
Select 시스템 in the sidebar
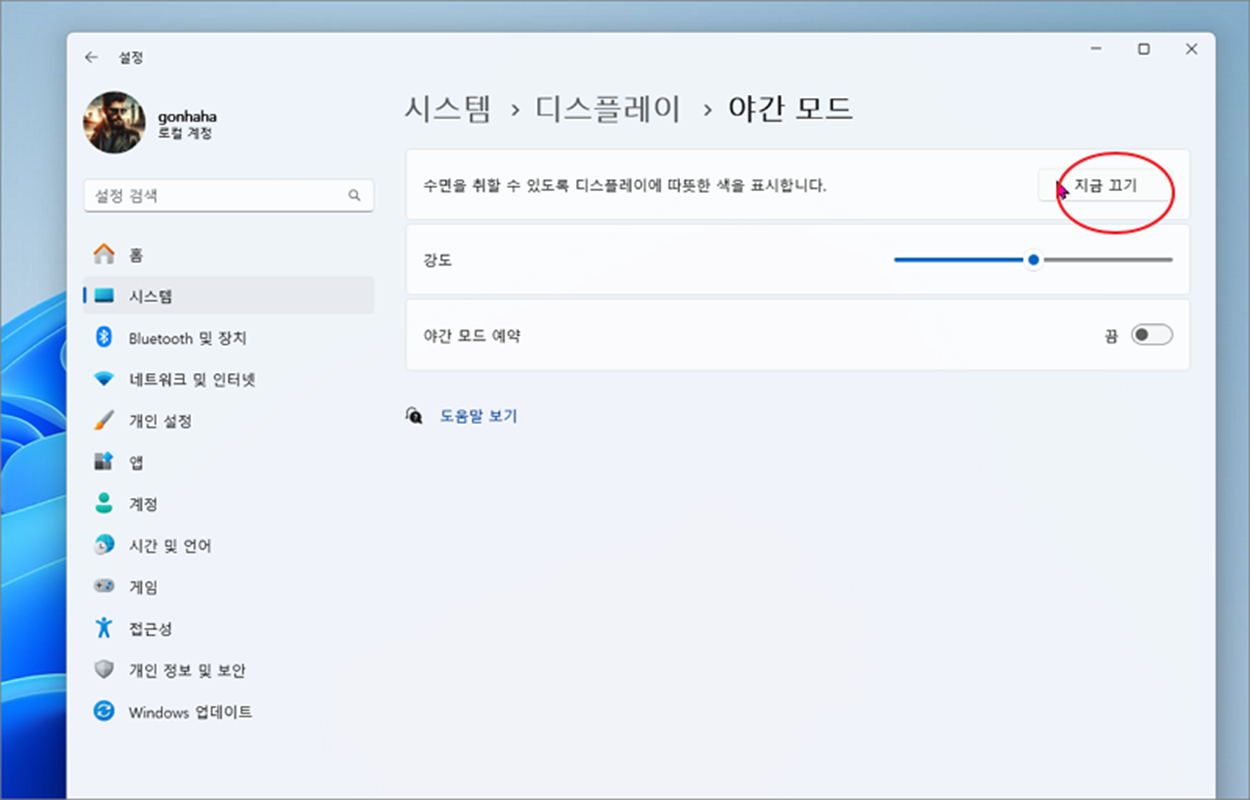(x=229, y=296)
